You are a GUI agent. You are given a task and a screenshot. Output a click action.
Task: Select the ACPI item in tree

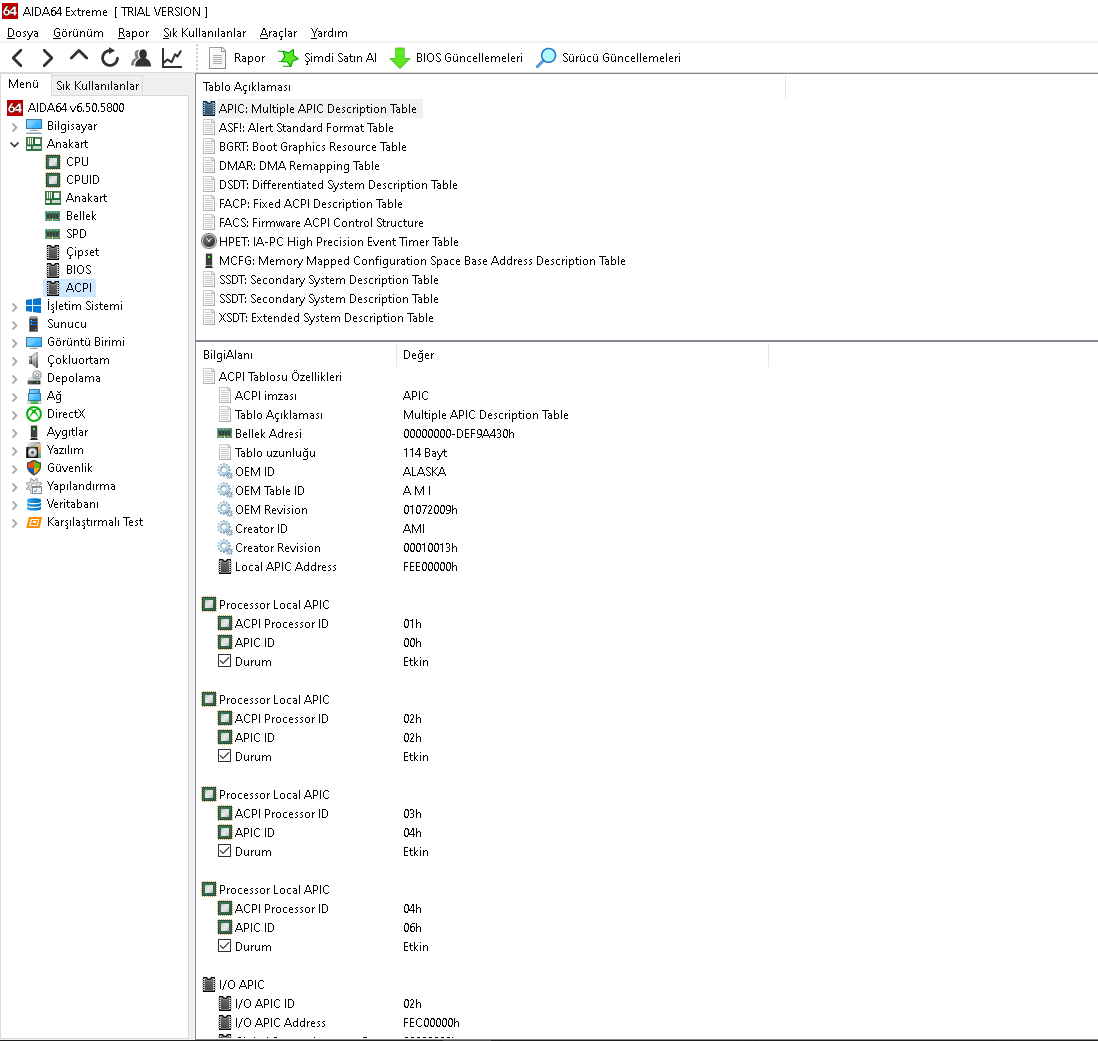click(70, 288)
